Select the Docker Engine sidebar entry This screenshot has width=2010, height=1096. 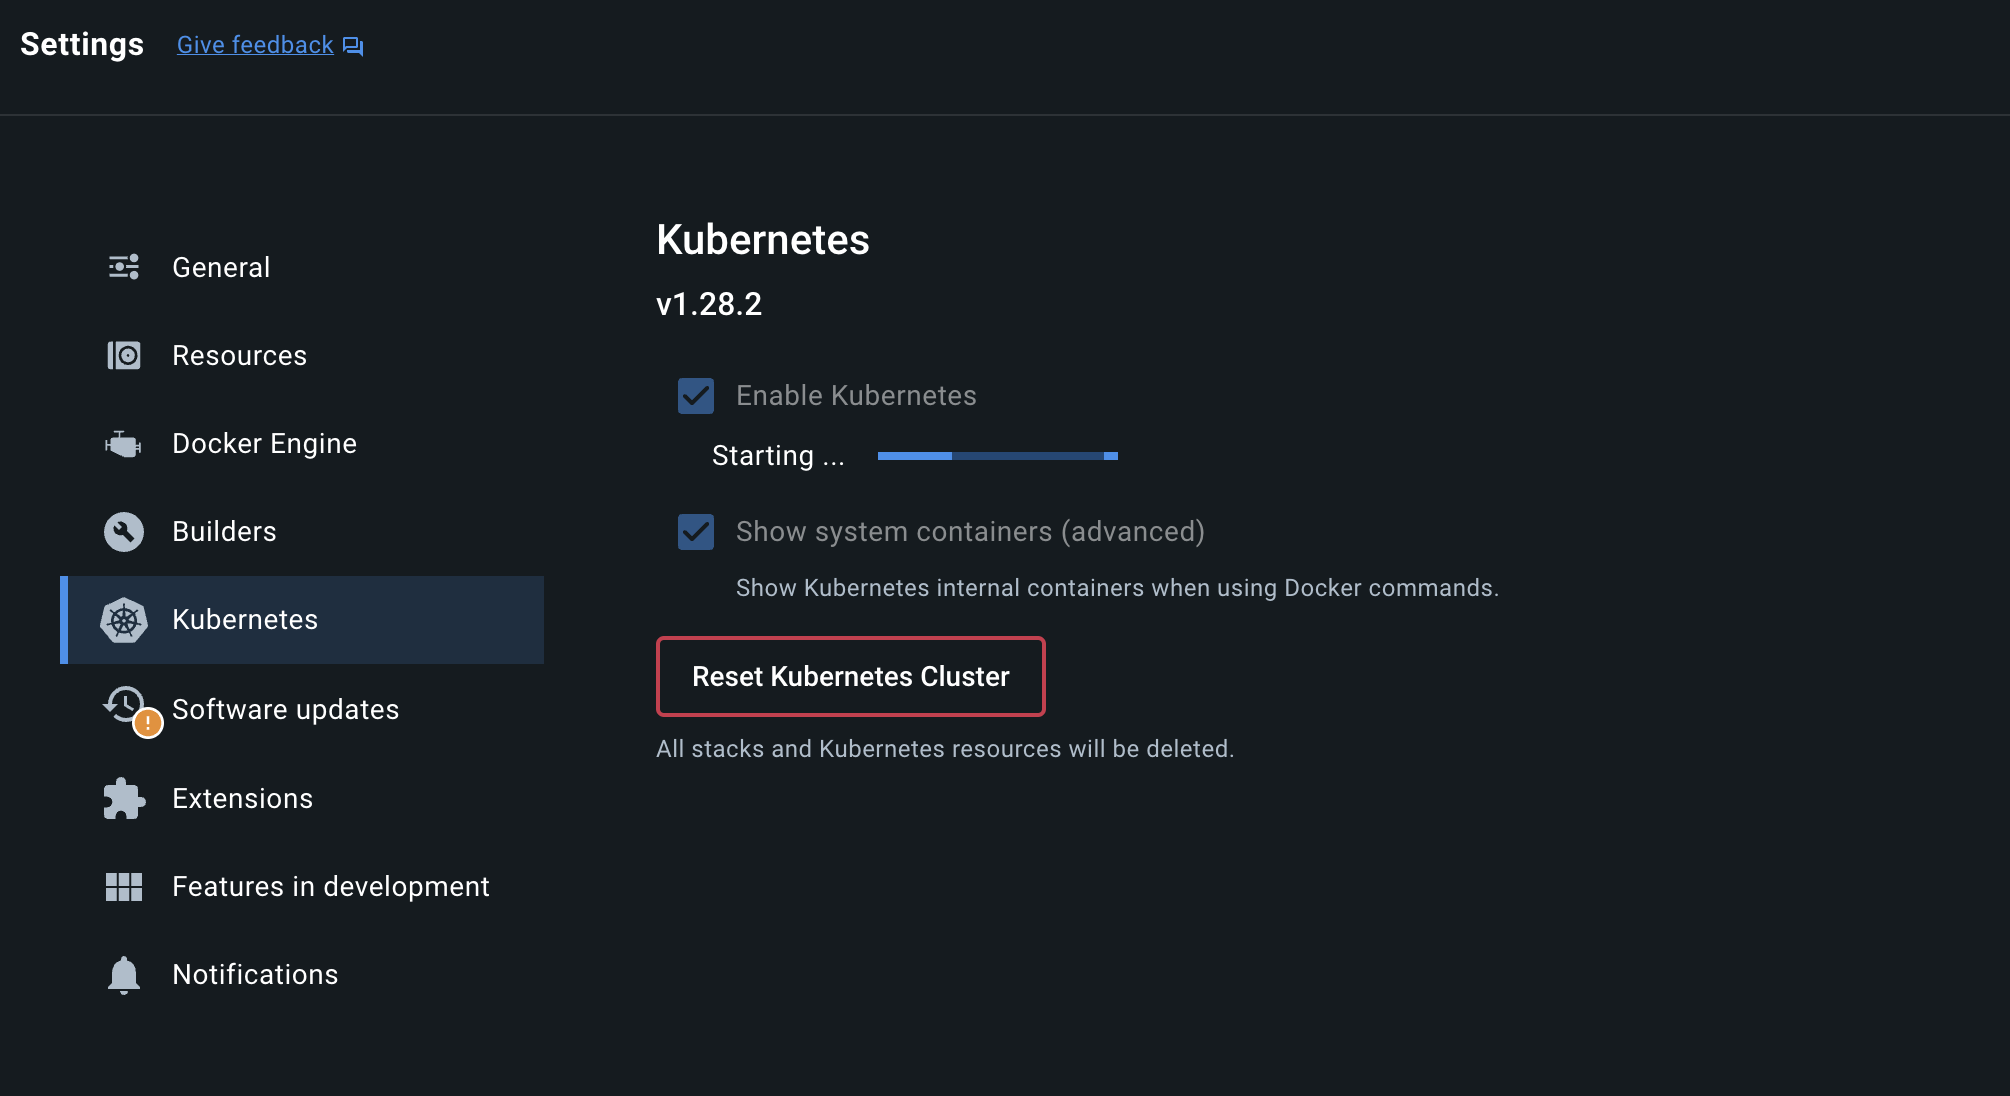(264, 443)
